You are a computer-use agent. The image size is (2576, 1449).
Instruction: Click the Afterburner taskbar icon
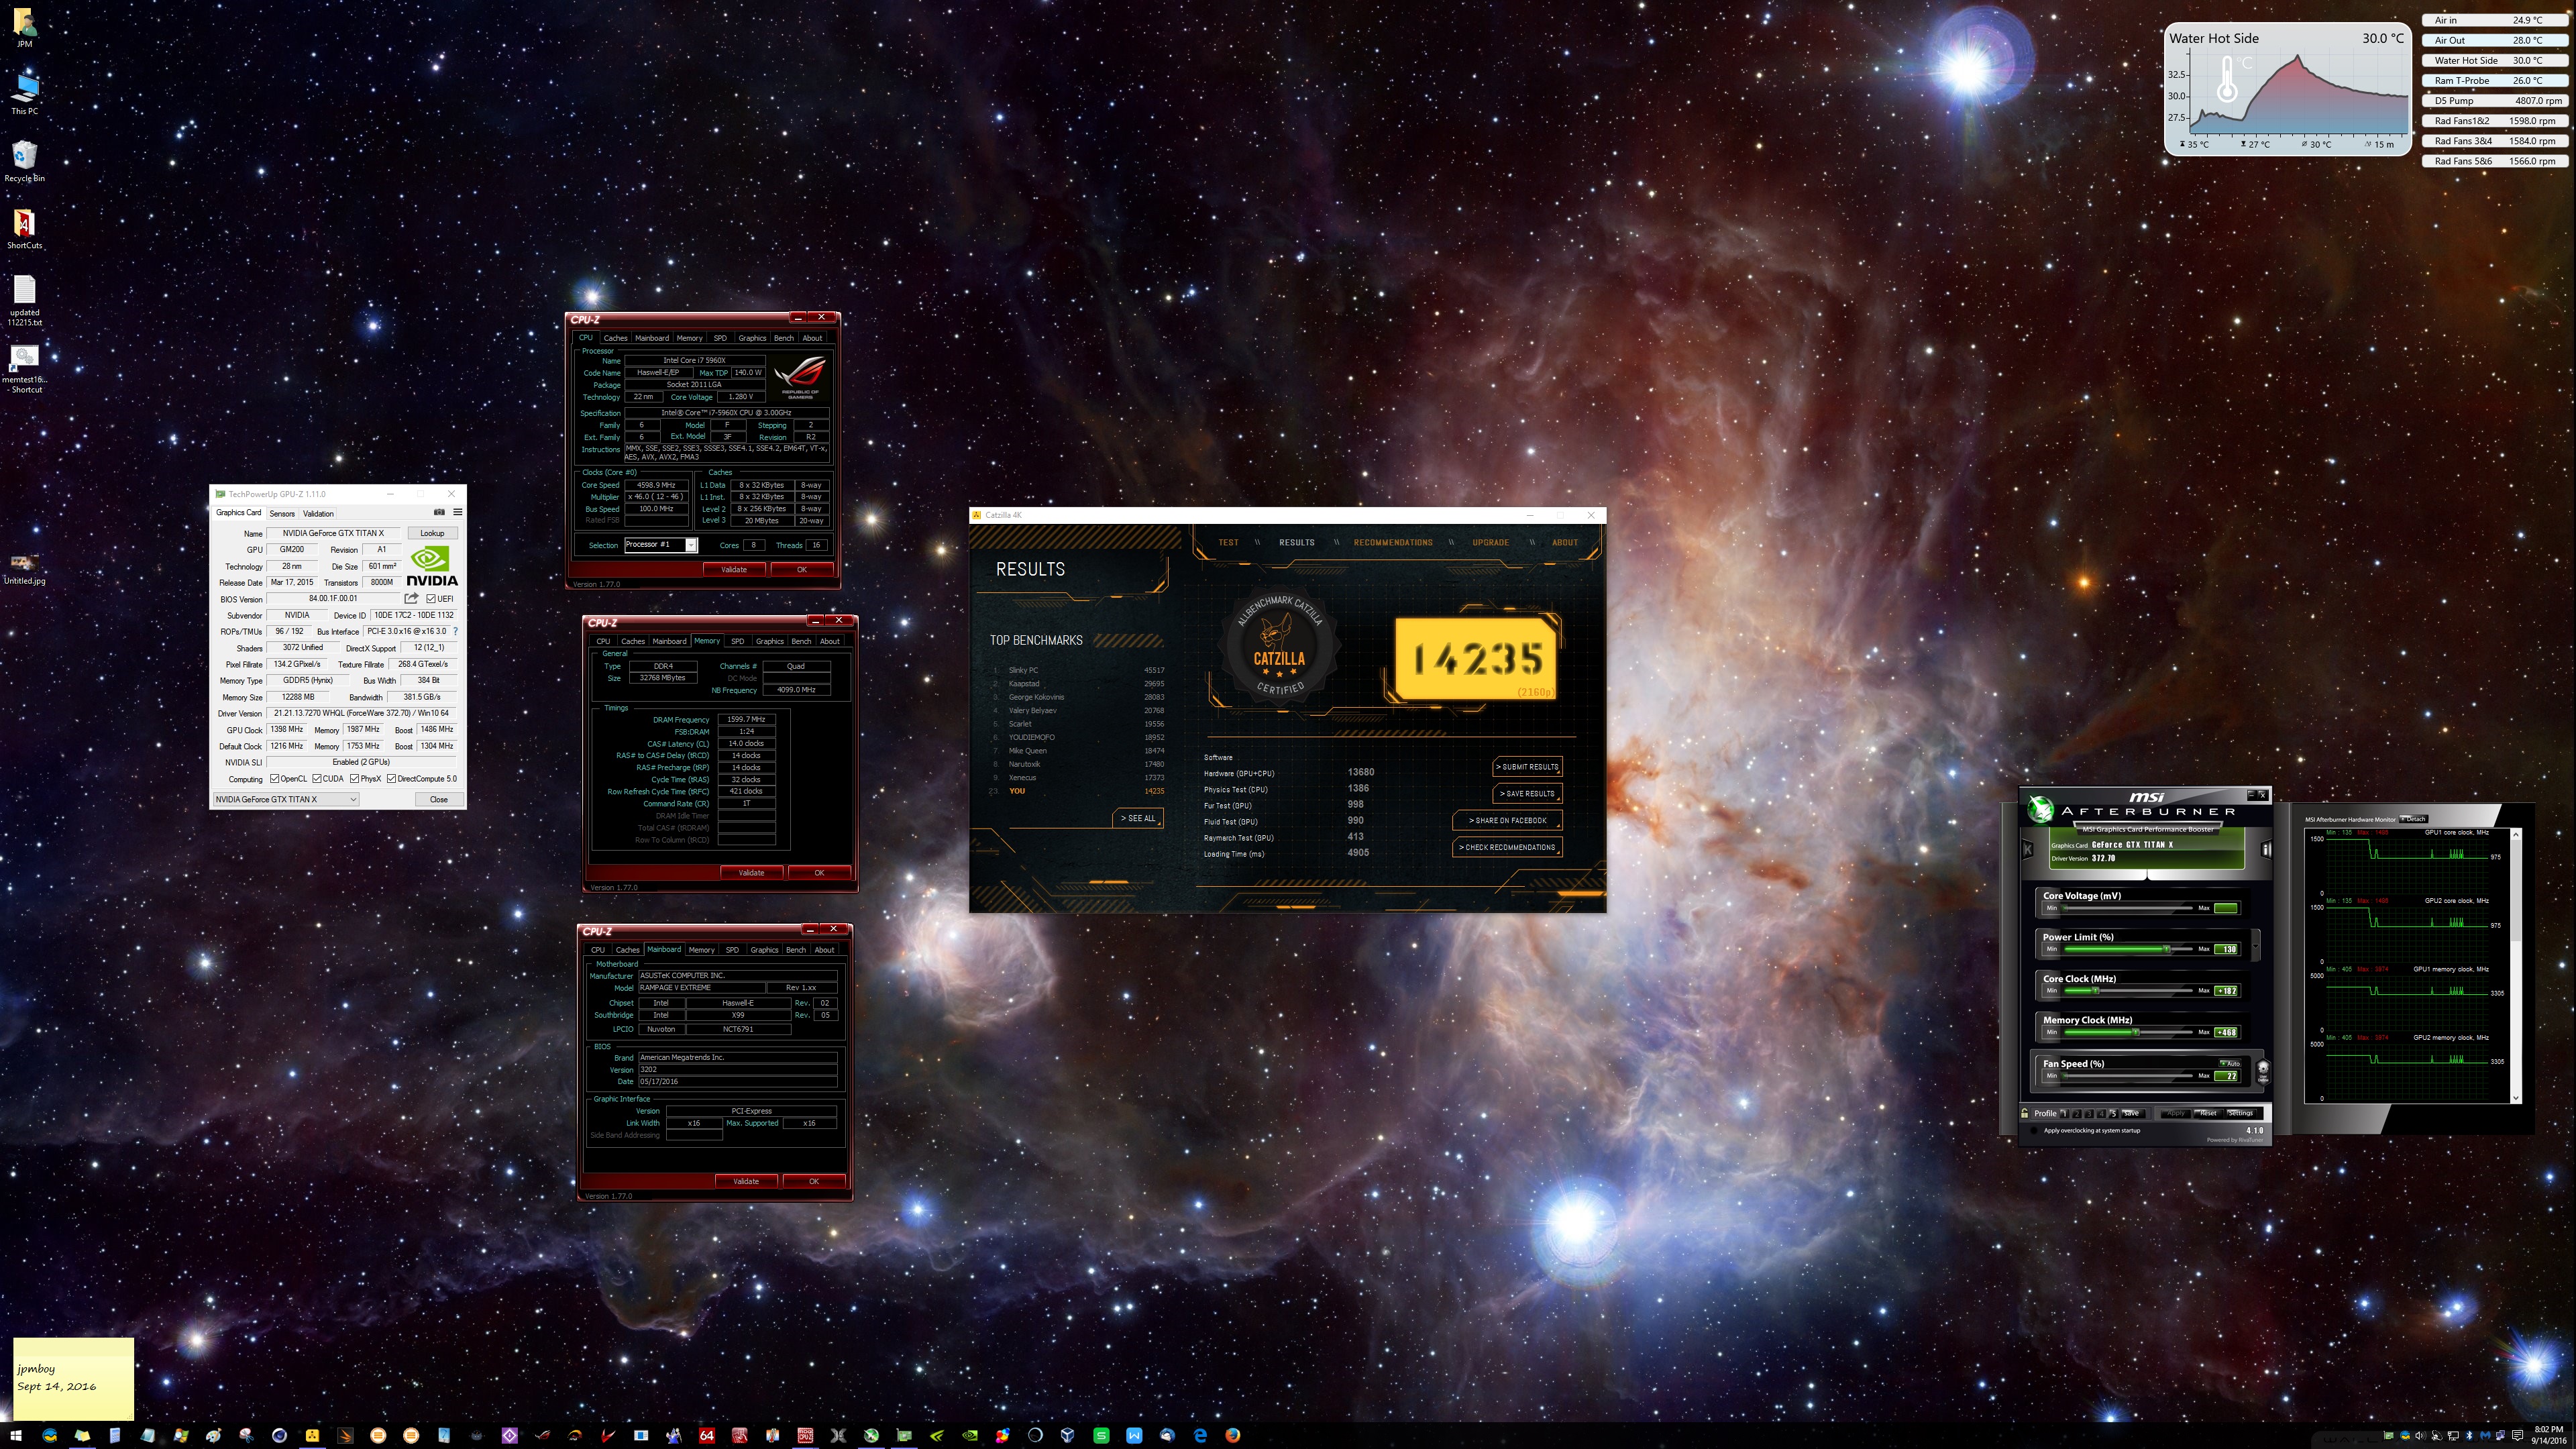(x=871, y=1435)
